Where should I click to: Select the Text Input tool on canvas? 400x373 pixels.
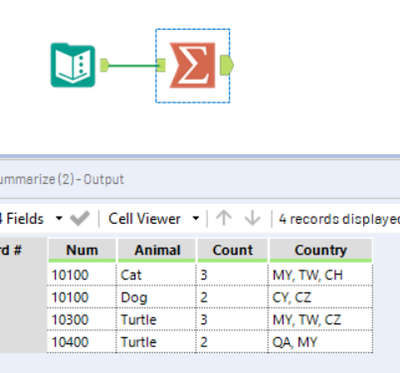73,65
